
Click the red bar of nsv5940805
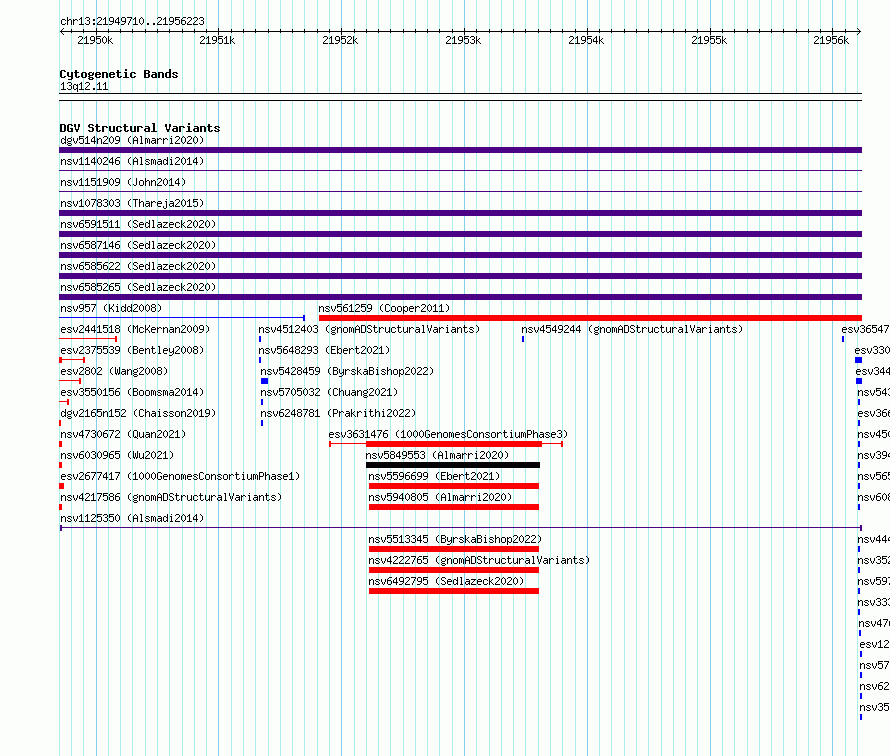pos(454,507)
